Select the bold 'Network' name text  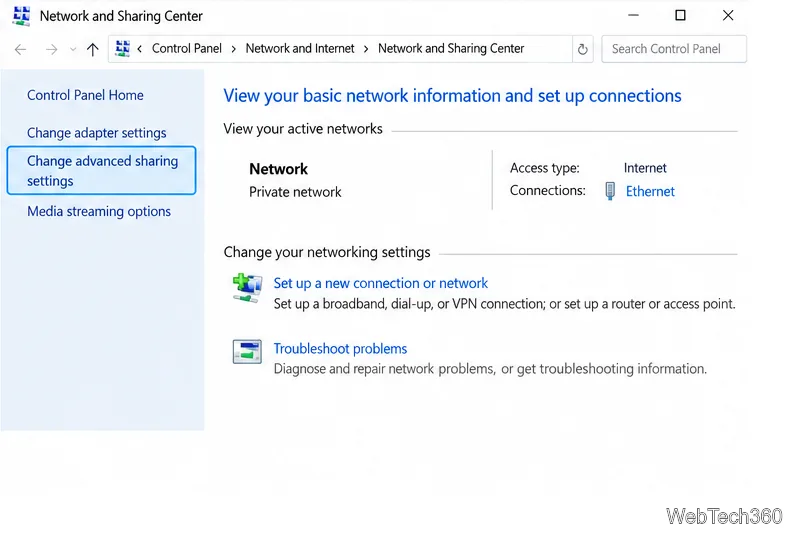pos(279,169)
